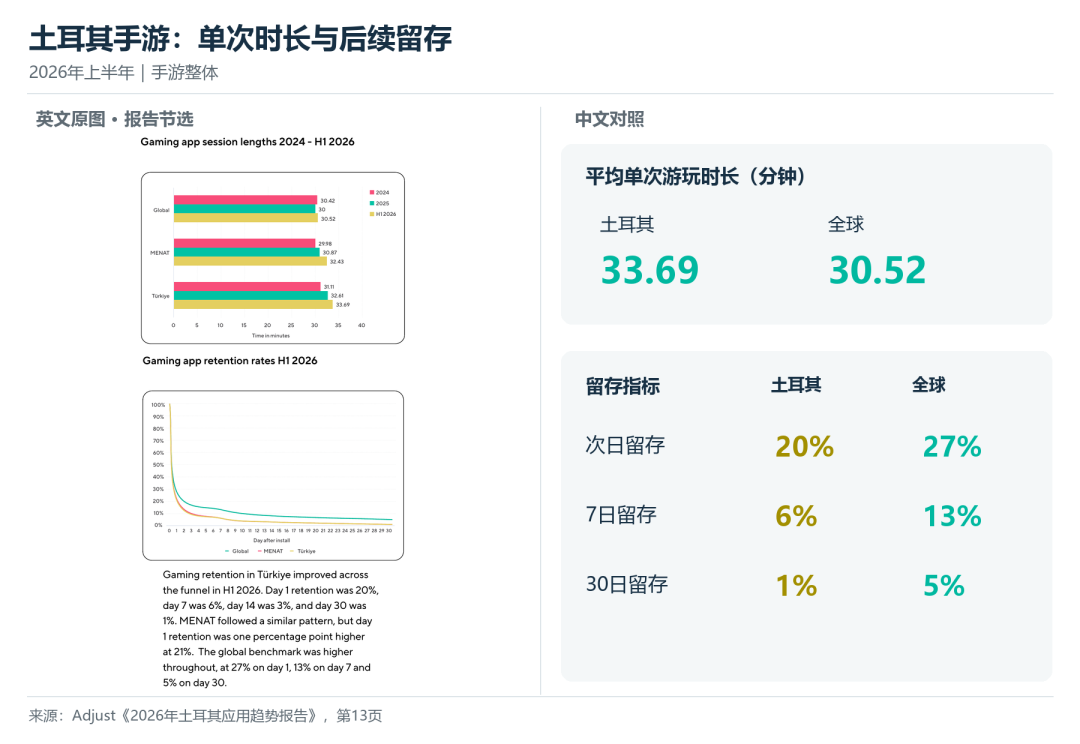Click the row label 30日留存
This screenshot has height=744, width=1080.
point(627,584)
